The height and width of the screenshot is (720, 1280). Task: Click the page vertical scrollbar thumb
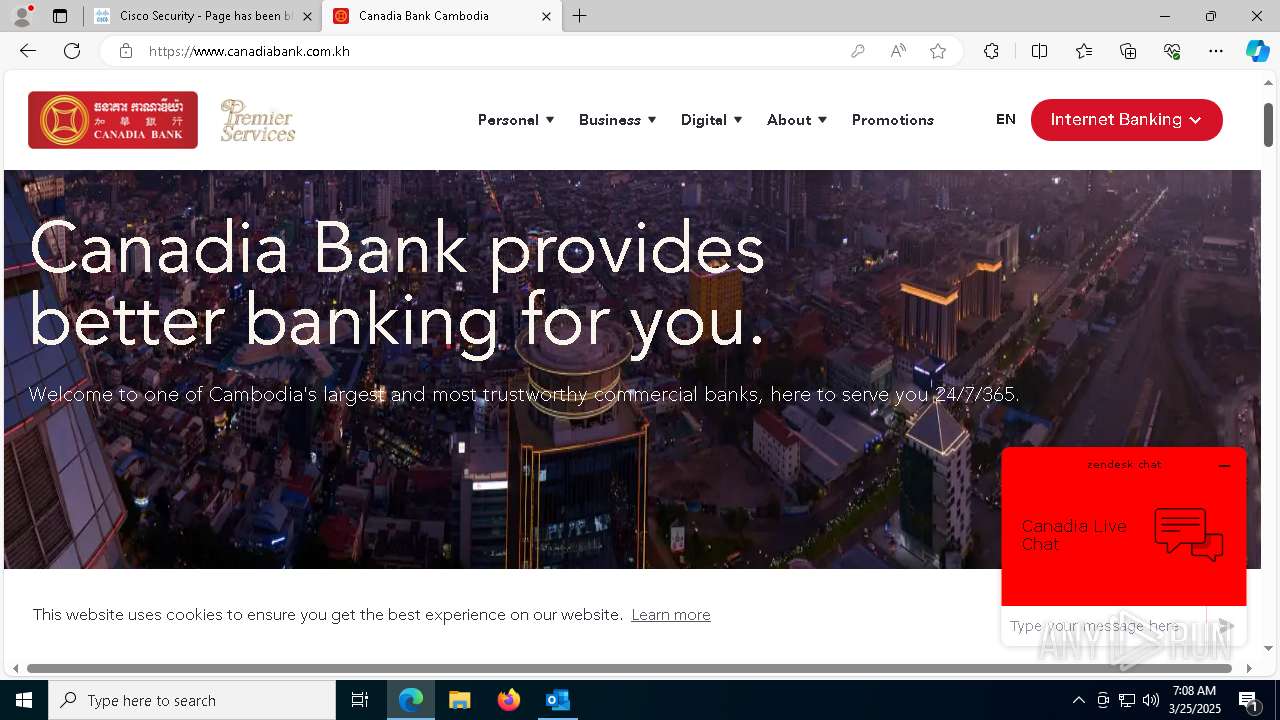[x=1268, y=125]
